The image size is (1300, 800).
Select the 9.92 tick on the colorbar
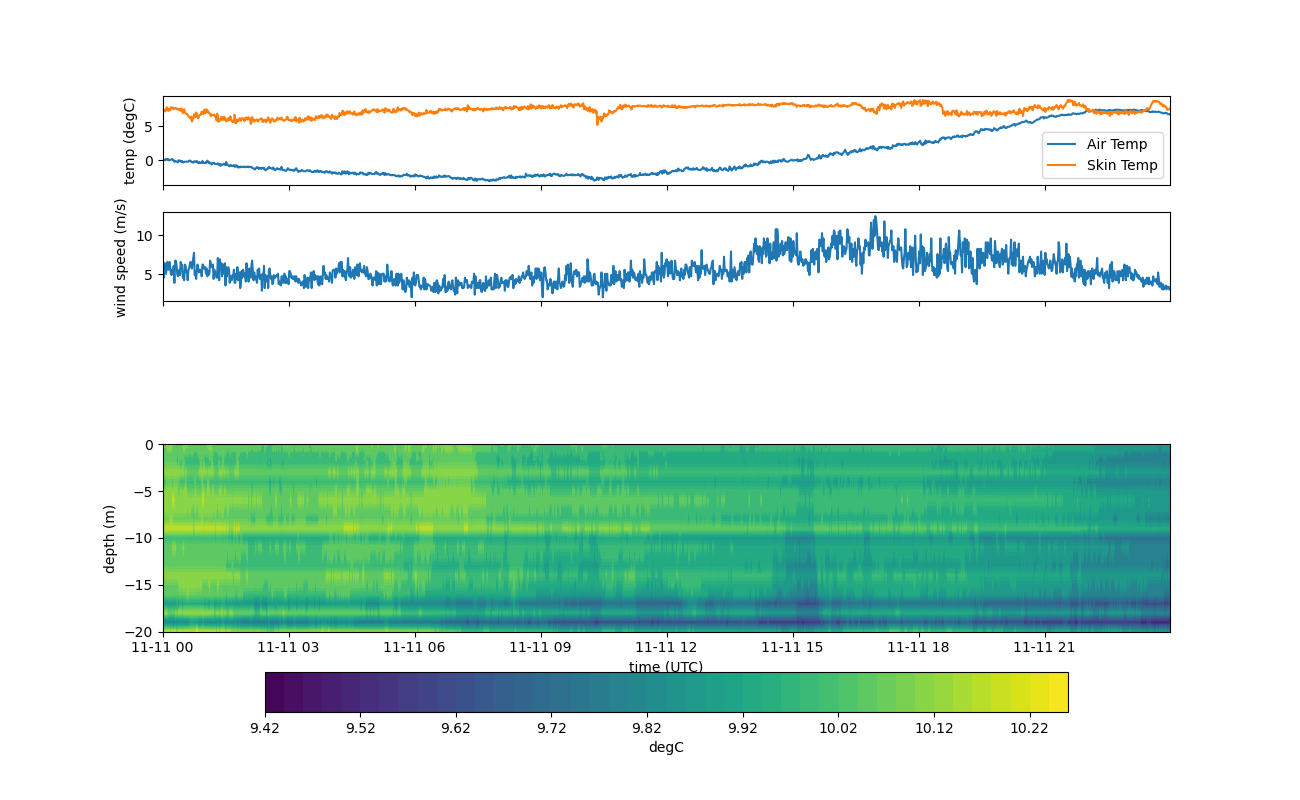coord(742,728)
